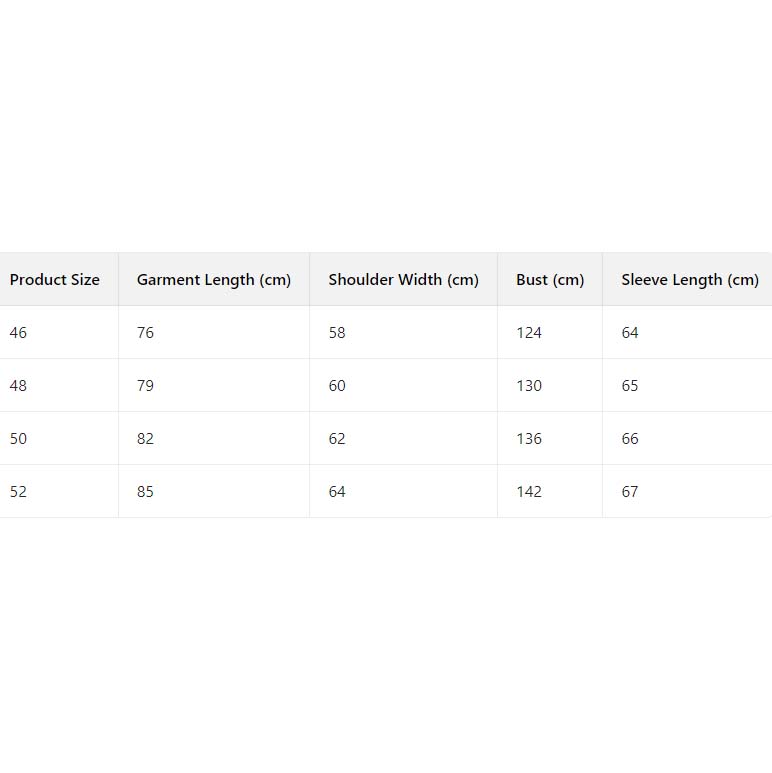Viewport: 772px width, 773px height.
Task: Click sleeve length value 67
Action: point(630,492)
